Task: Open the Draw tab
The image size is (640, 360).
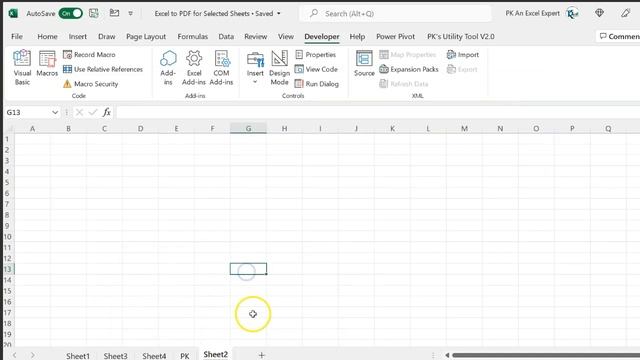Action: pos(107,37)
